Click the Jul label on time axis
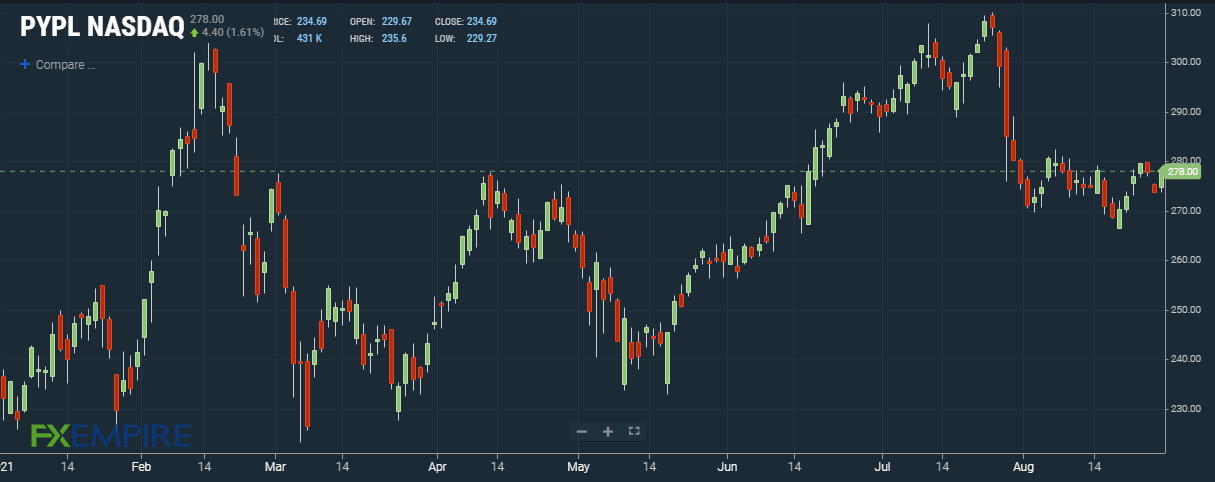Screen dimensions: 1215x482 pyautogui.click(x=883, y=466)
